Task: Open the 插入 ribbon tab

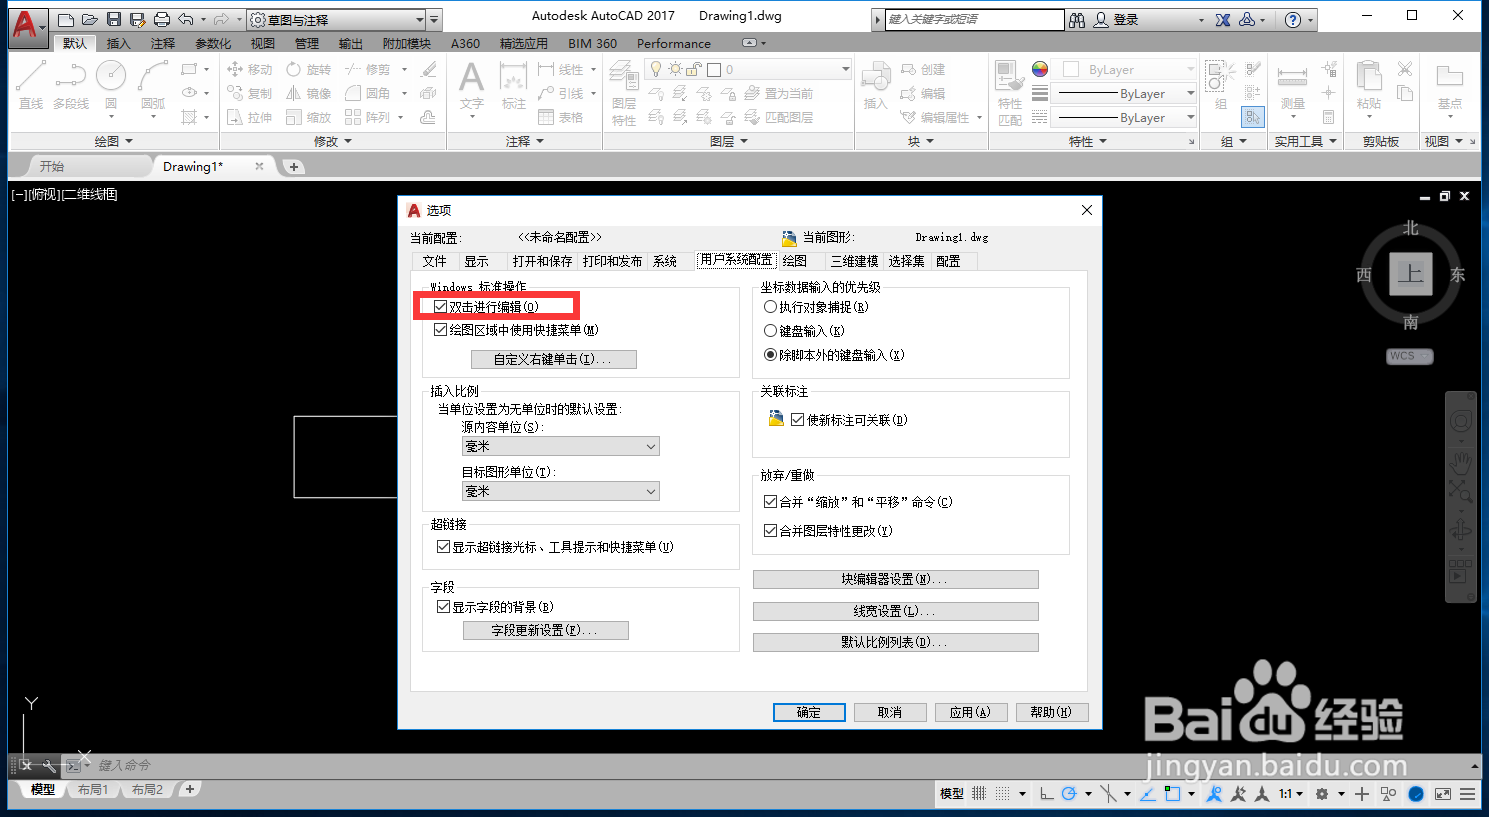Action: tap(119, 44)
